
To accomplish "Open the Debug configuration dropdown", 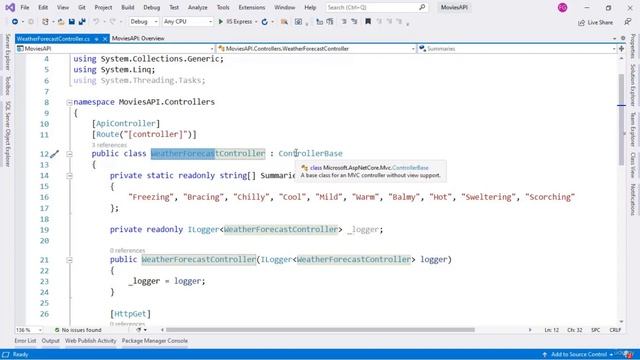I will click(144, 22).
